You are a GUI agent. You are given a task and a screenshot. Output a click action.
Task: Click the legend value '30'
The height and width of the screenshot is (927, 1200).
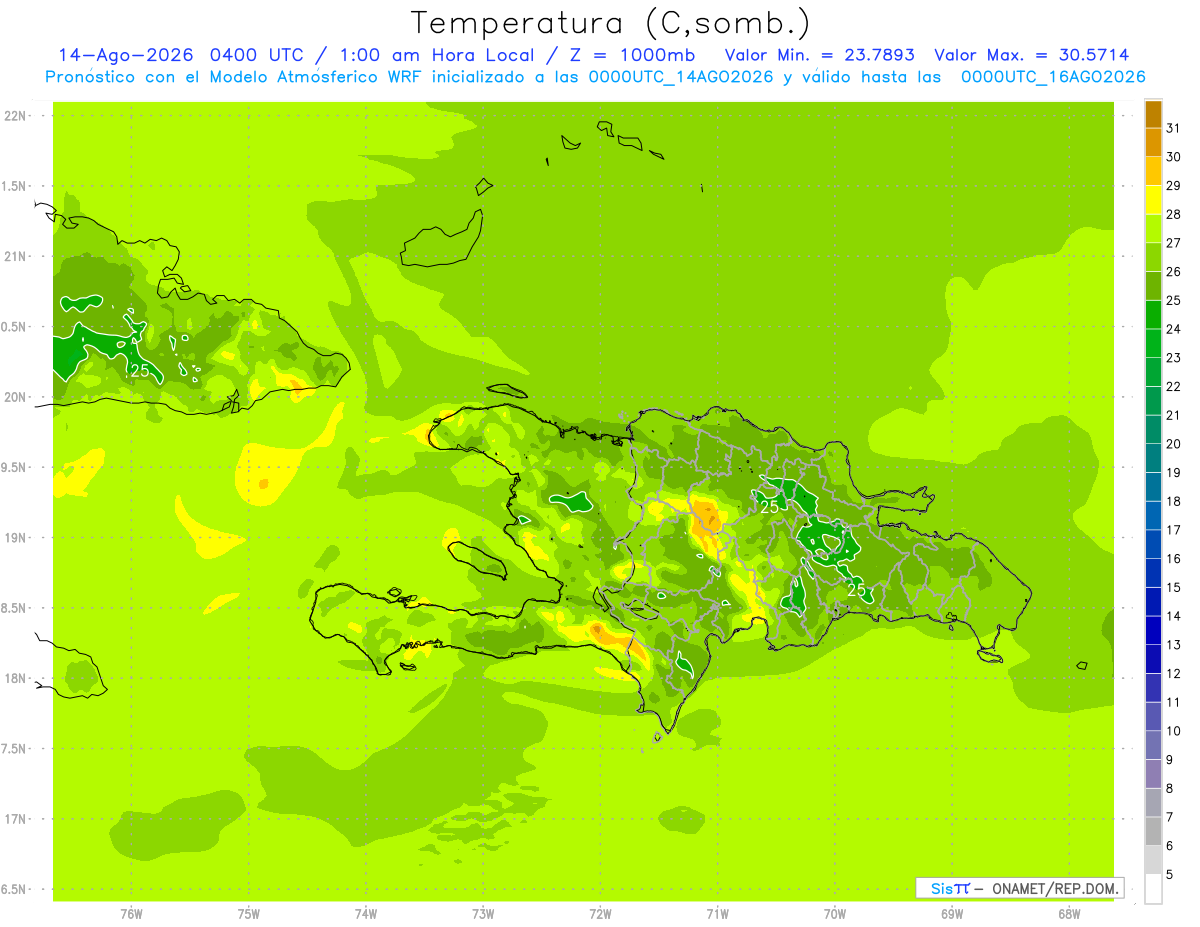click(x=1174, y=157)
